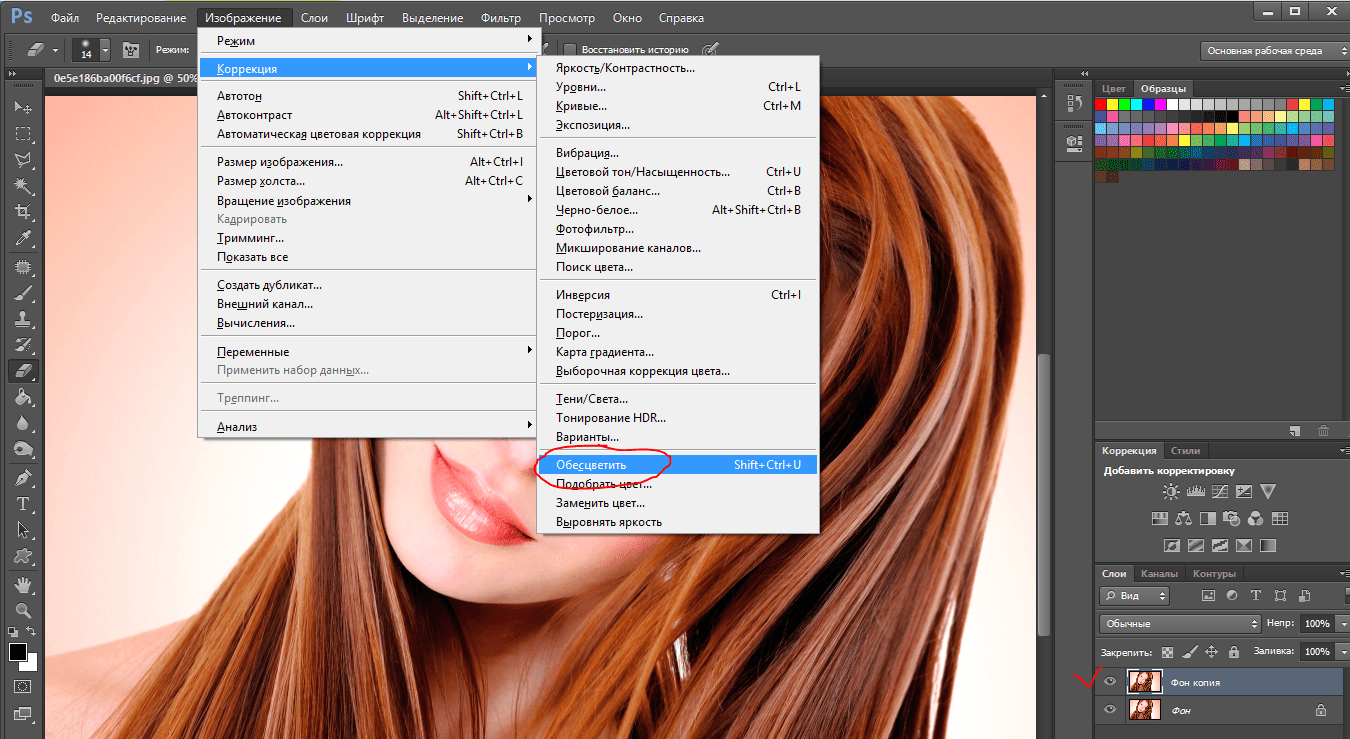Choose the Pen tool
Image resolution: width=1350 pixels, height=739 pixels.
point(22,478)
